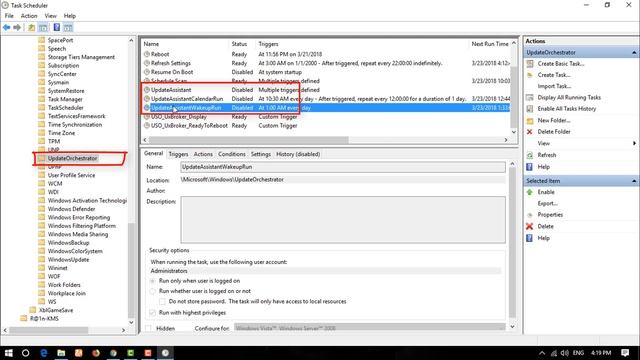640x360 pixels.
Task: Select the WindowsUpdate folder in tree
Action: pos(68,260)
